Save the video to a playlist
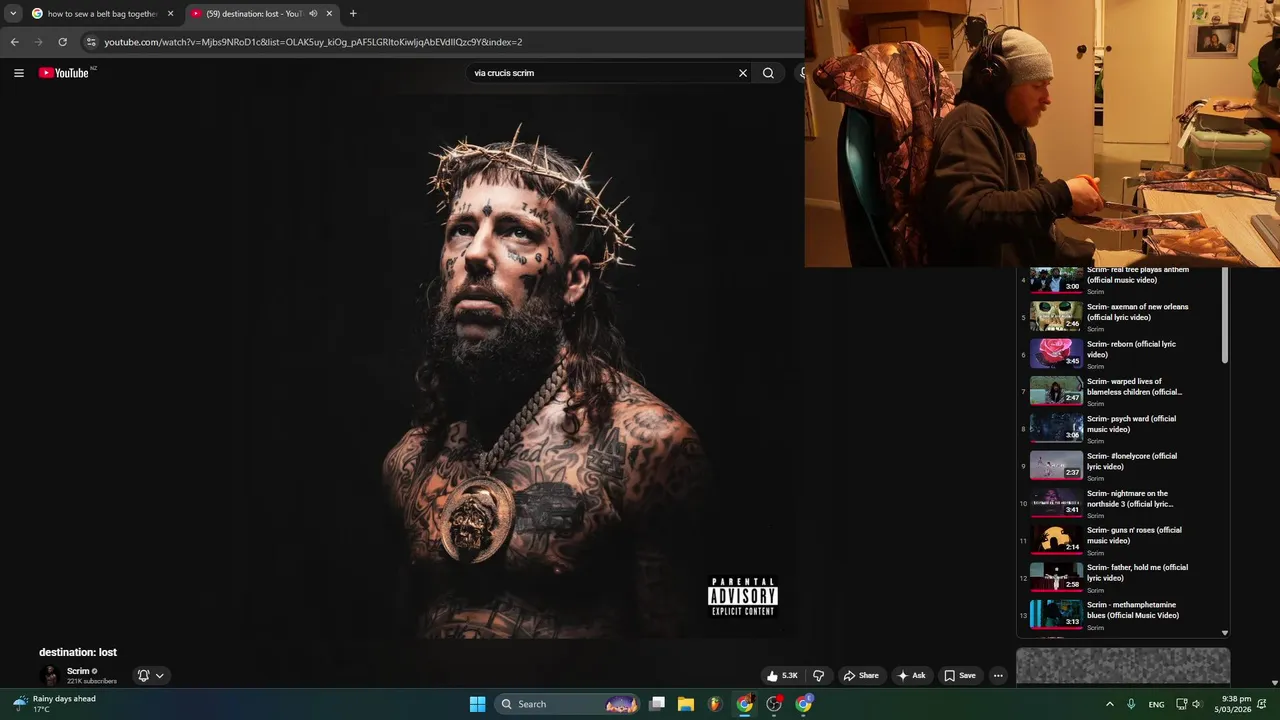The width and height of the screenshot is (1280, 720). (960, 676)
